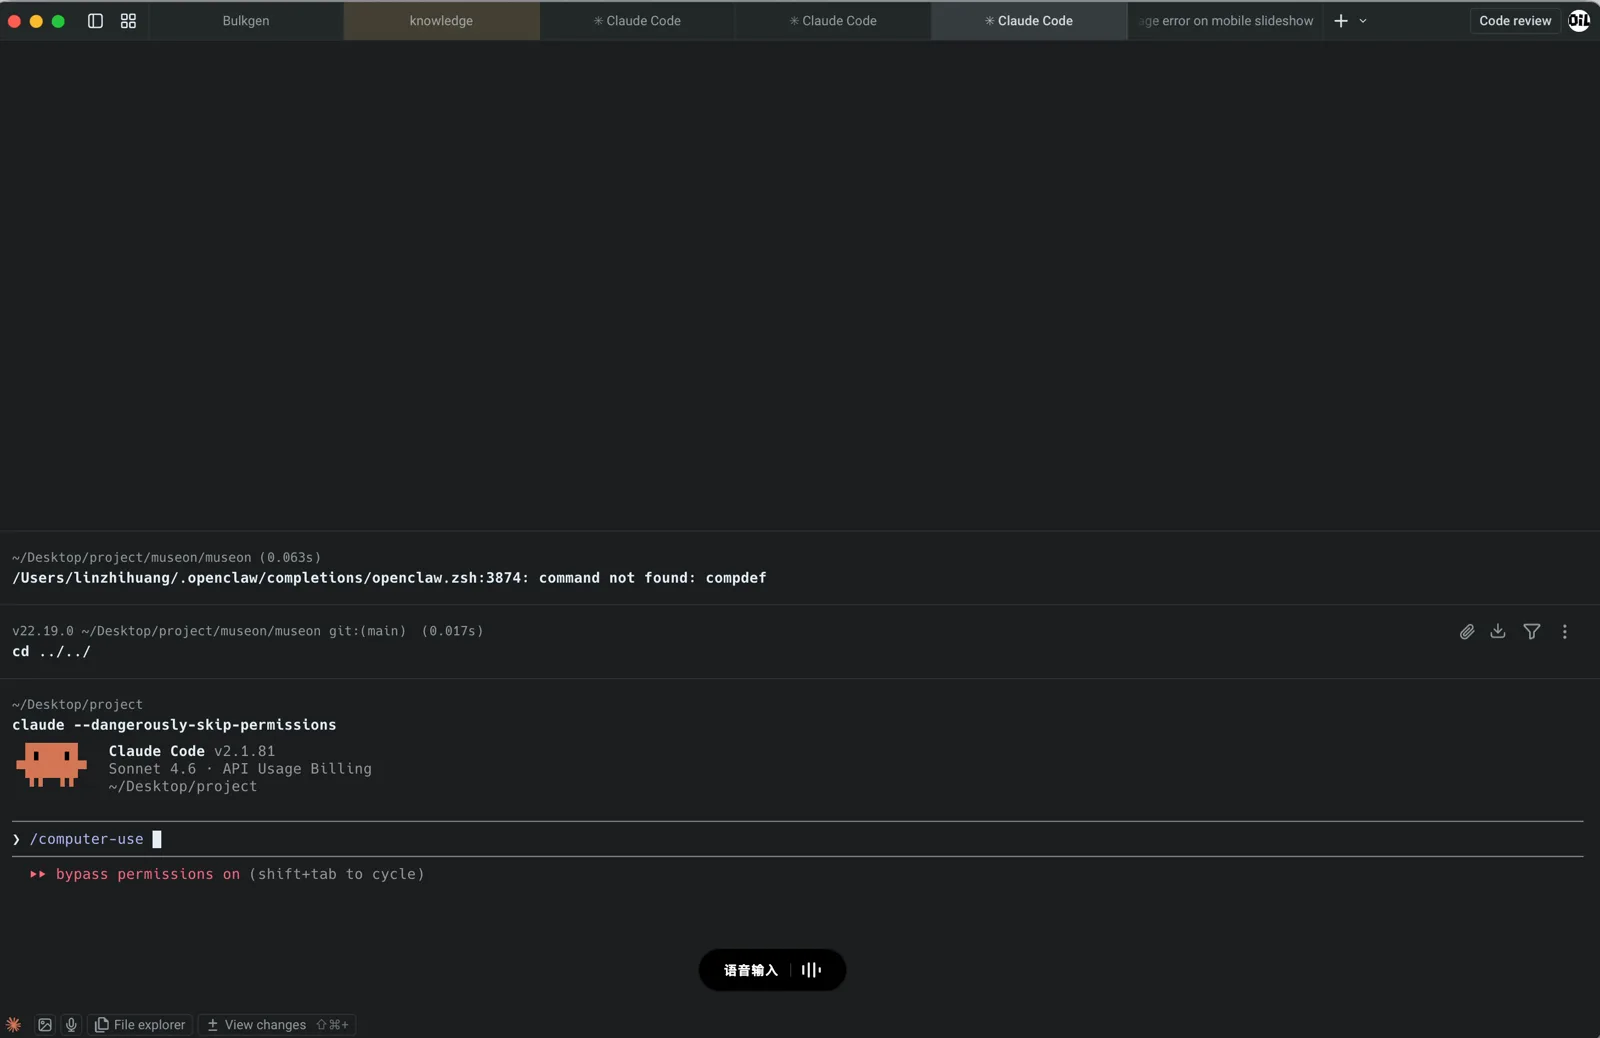This screenshot has width=1600, height=1038.
Task: Switch to the knowledge tab
Action: pos(441,20)
